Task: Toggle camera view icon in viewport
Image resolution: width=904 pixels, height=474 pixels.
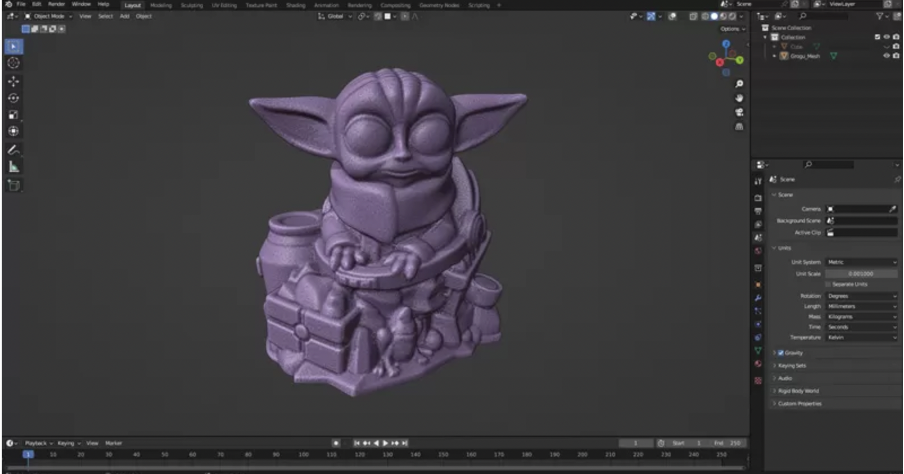Action: coord(739,112)
